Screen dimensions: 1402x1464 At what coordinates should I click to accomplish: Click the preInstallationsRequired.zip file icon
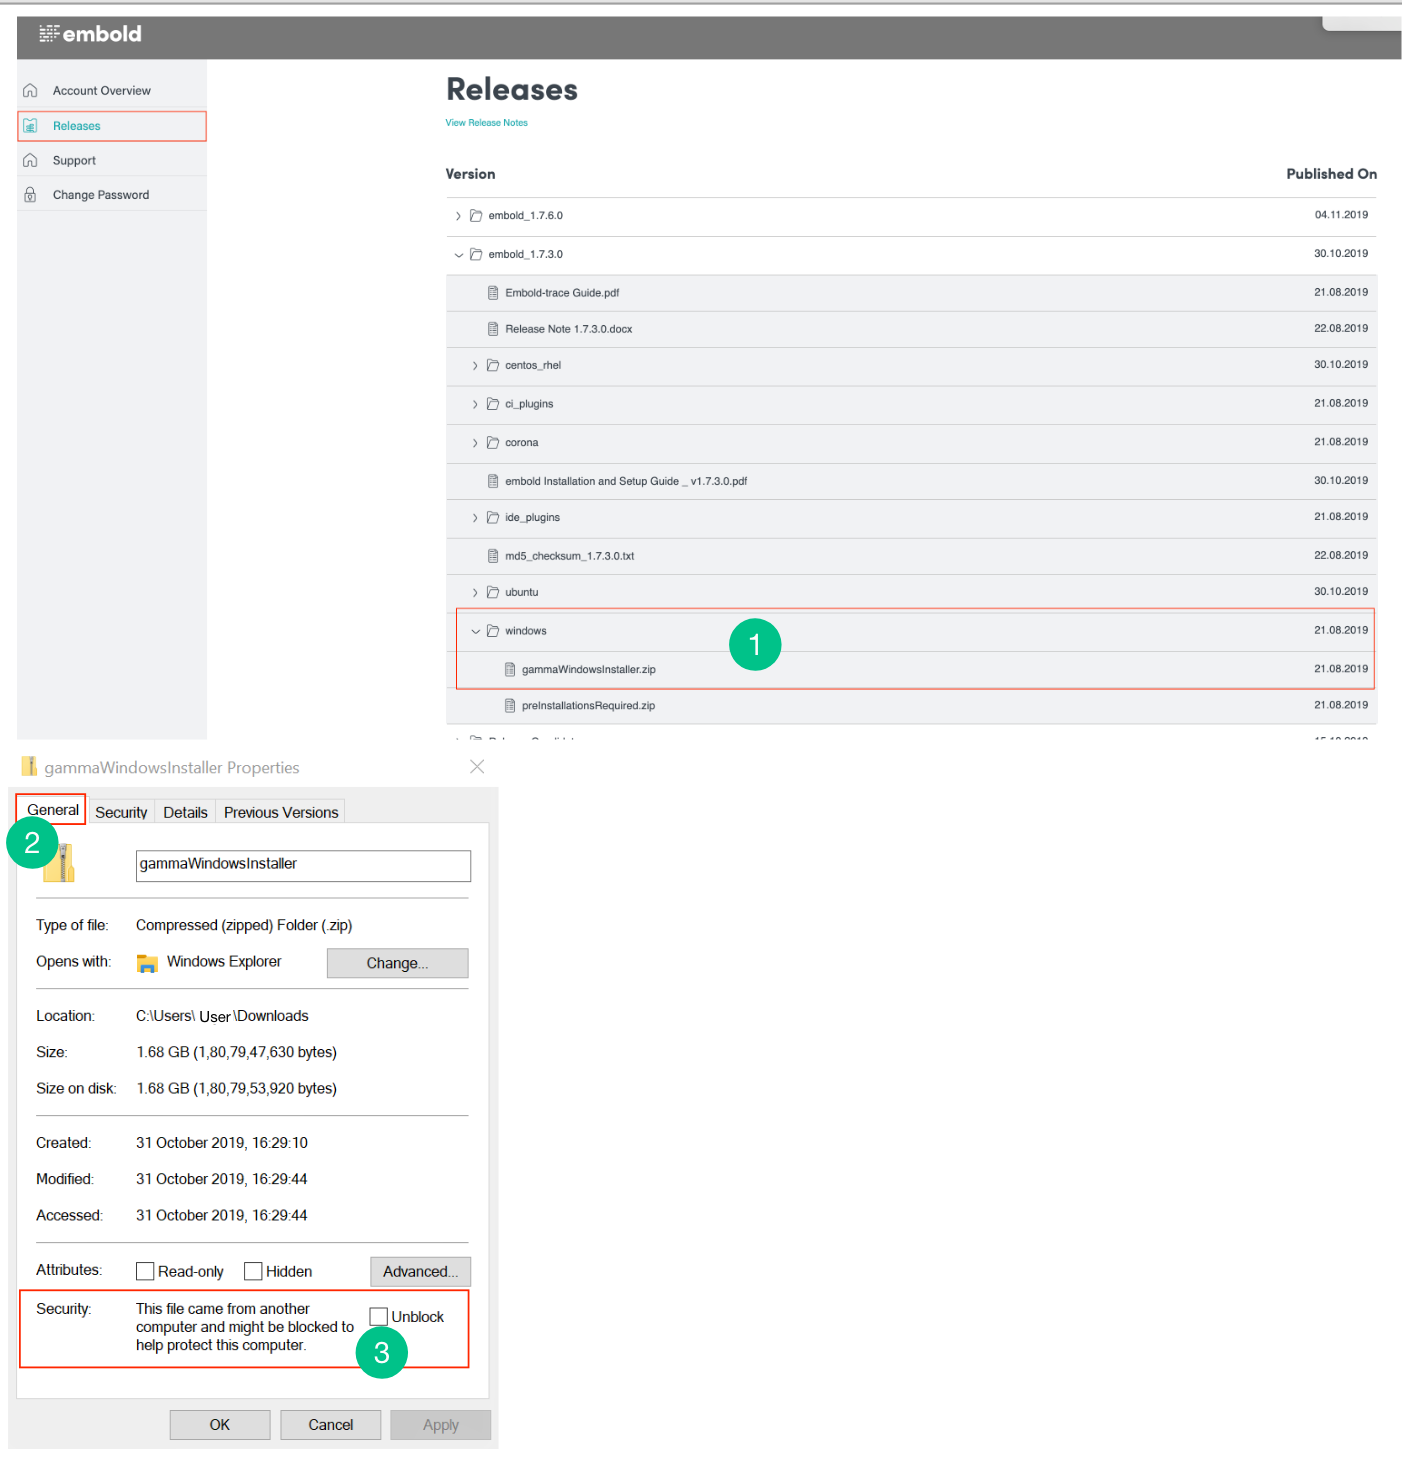pyautogui.click(x=510, y=706)
